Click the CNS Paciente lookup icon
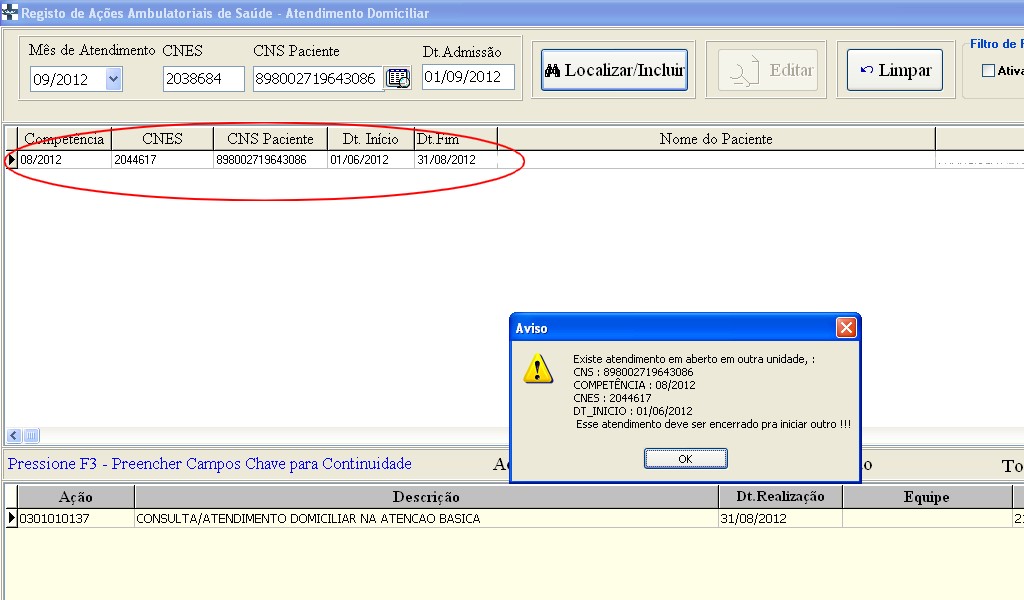Screen dimensions: 1024x600 (x=398, y=78)
